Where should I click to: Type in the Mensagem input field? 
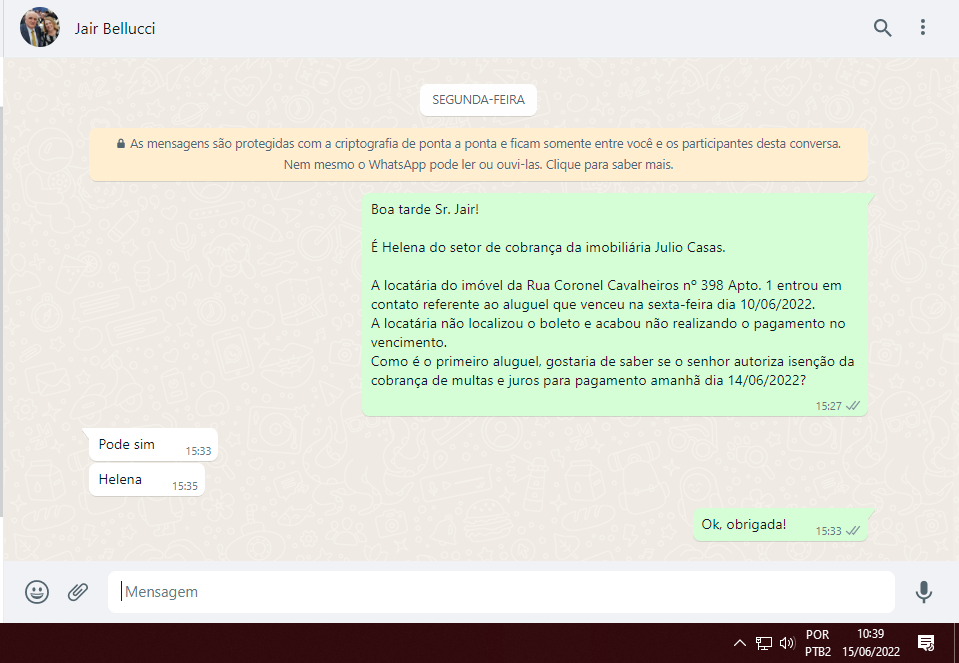[x=500, y=592]
